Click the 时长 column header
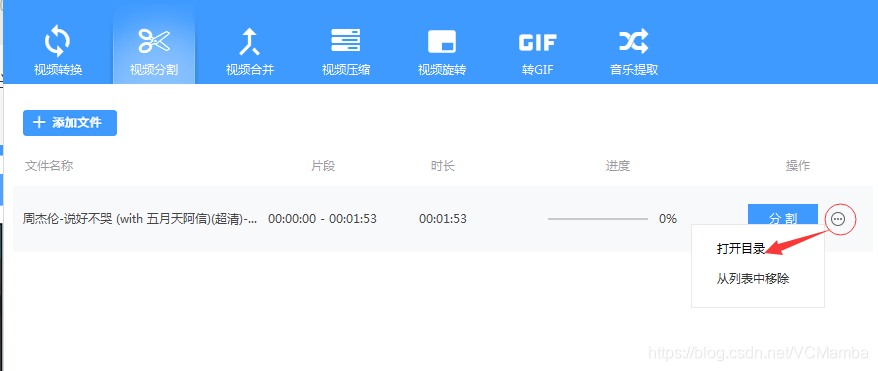This screenshot has height=371, width=878. point(442,166)
